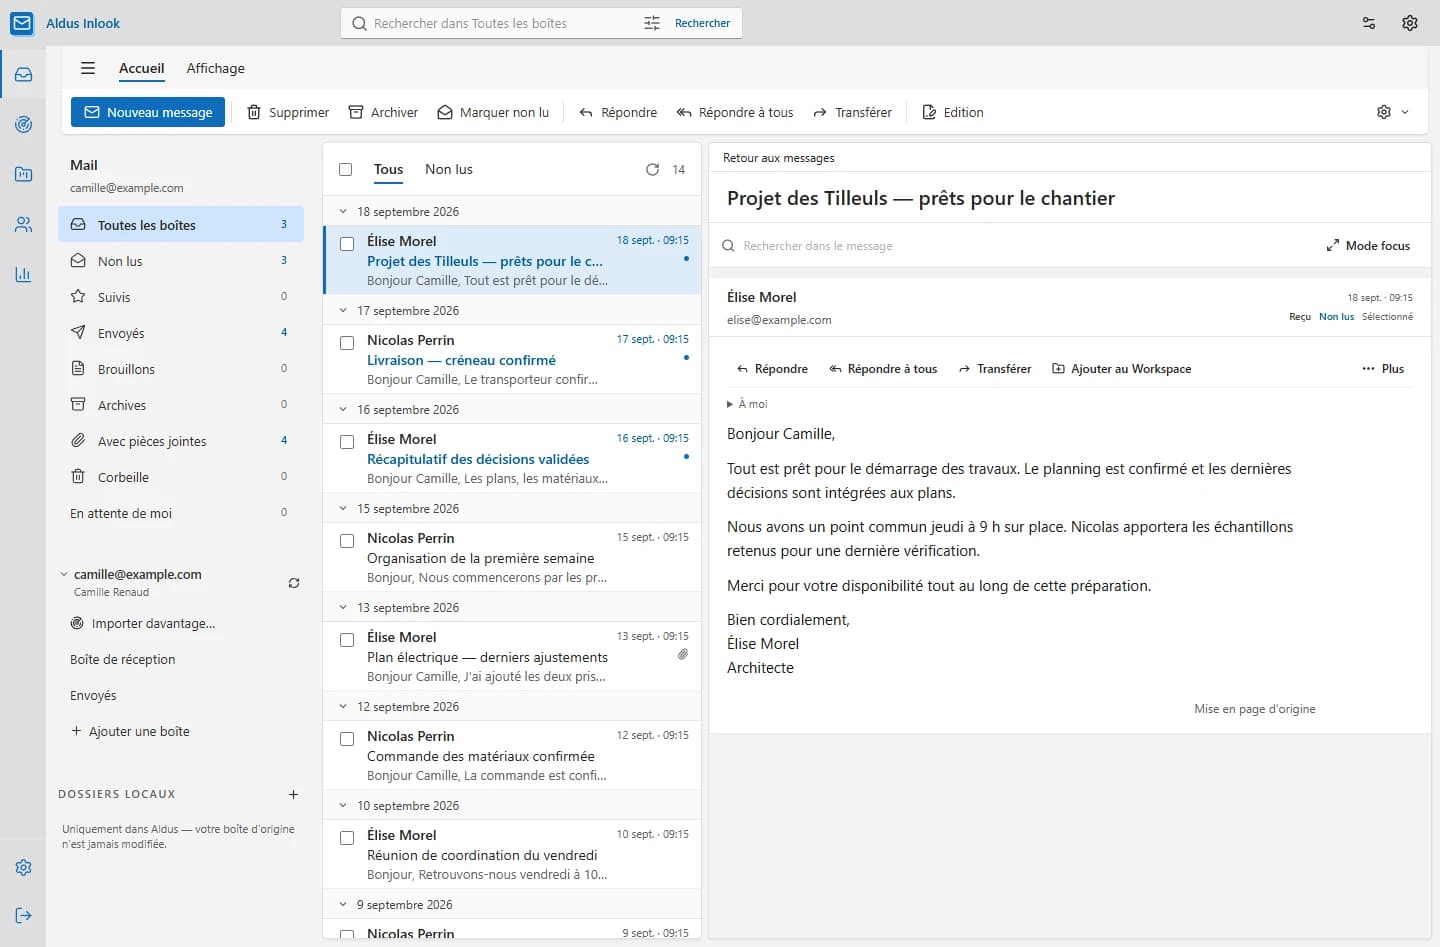Open the Edition toolbar item
The height and width of the screenshot is (947, 1440).
click(953, 112)
